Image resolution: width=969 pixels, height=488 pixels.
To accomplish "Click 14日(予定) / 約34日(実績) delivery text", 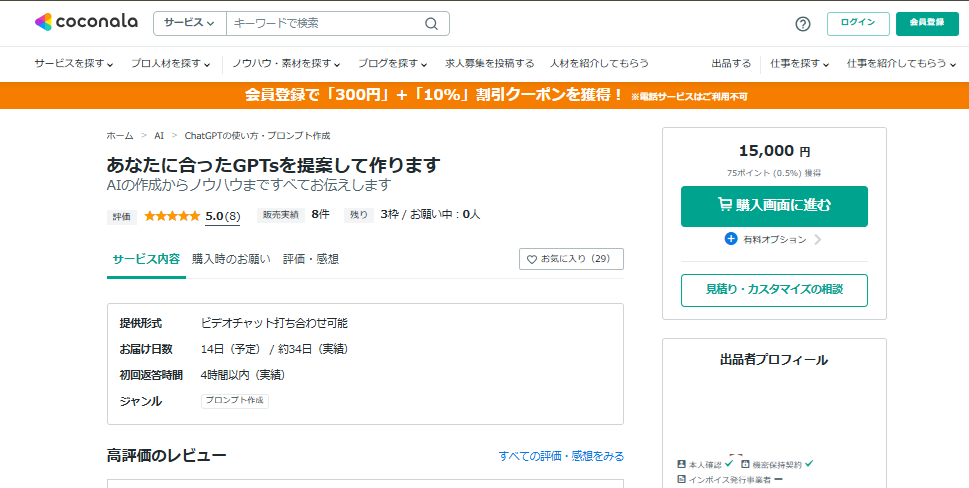I will [275, 349].
